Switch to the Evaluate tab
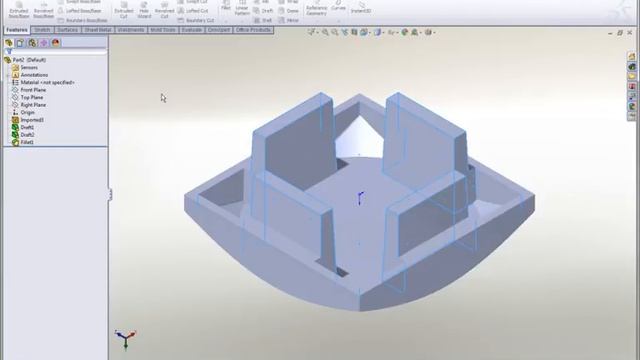Screen dimensions: 640x360 (x=191, y=30)
